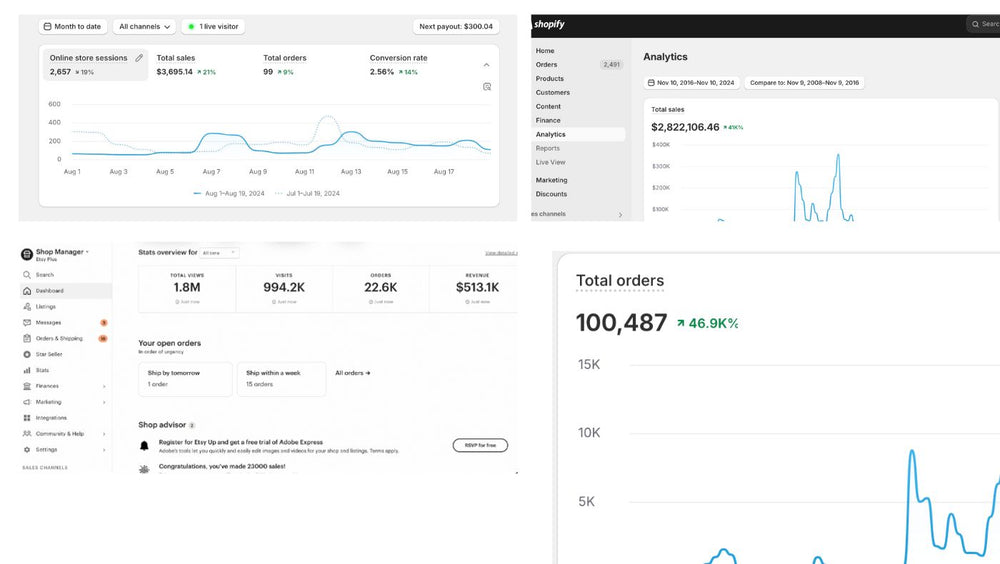
Task: Click the report view icon above the sessions chart
Action: [487, 87]
